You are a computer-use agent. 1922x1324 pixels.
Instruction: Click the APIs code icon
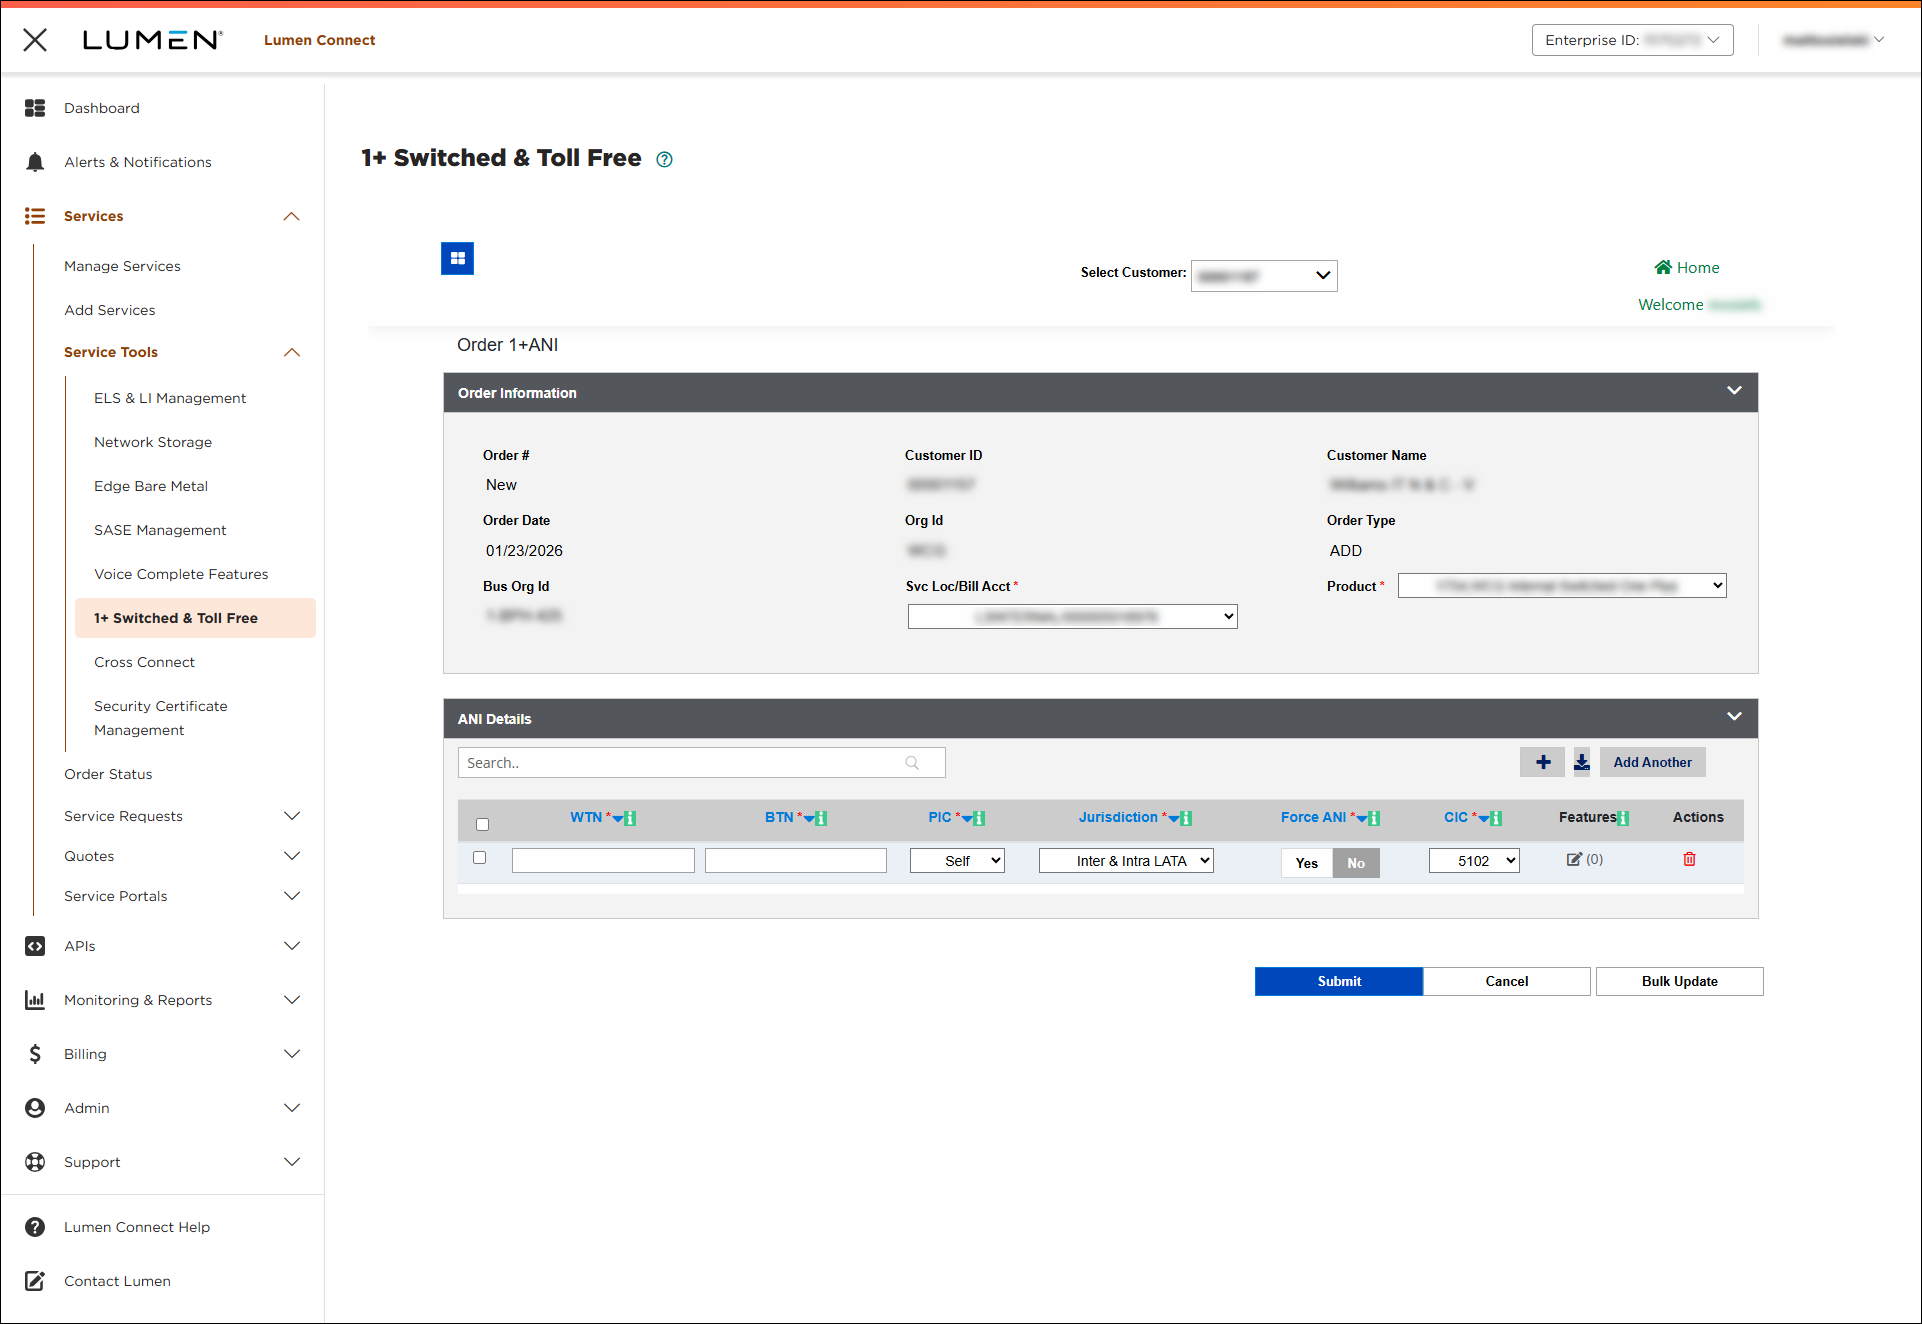[35, 946]
